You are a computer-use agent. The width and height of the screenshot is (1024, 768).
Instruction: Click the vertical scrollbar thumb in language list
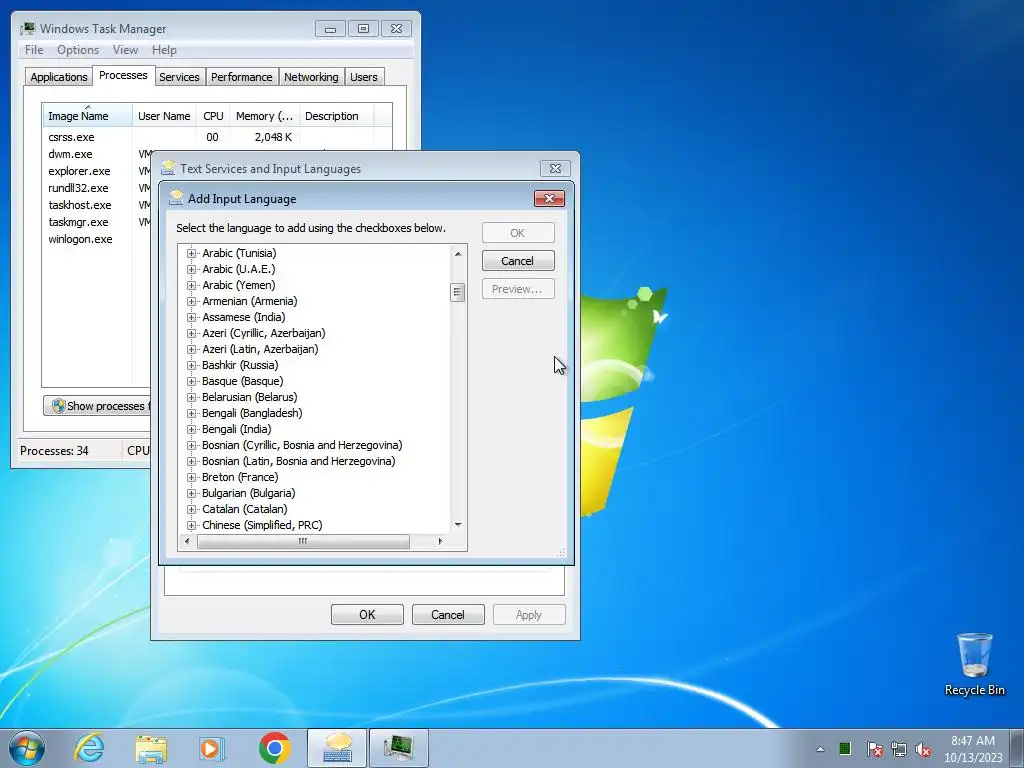coord(458,293)
